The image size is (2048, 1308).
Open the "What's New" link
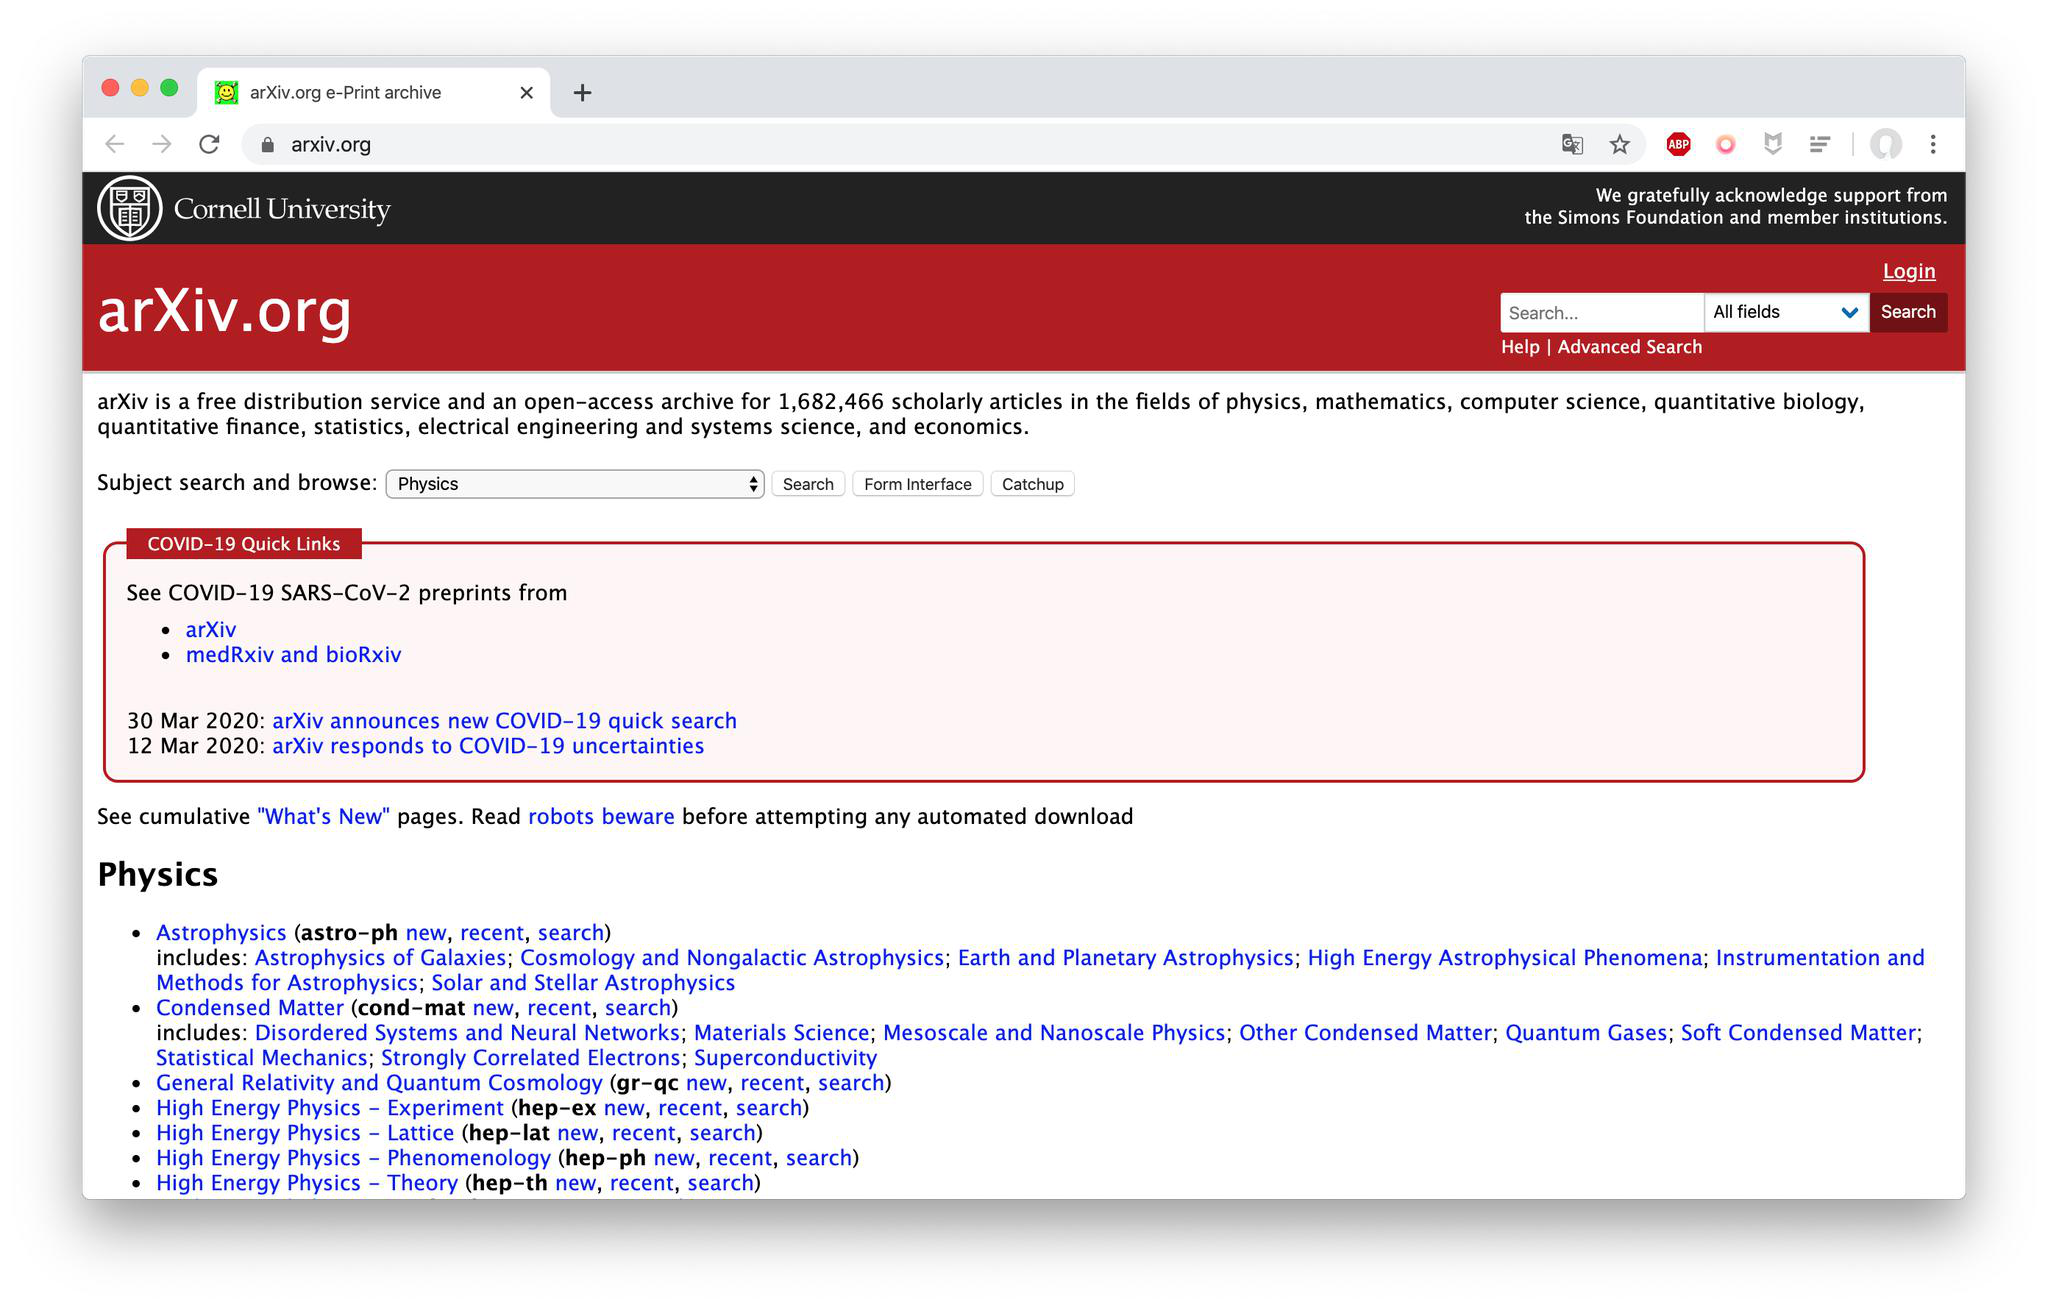pyautogui.click(x=324, y=817)
